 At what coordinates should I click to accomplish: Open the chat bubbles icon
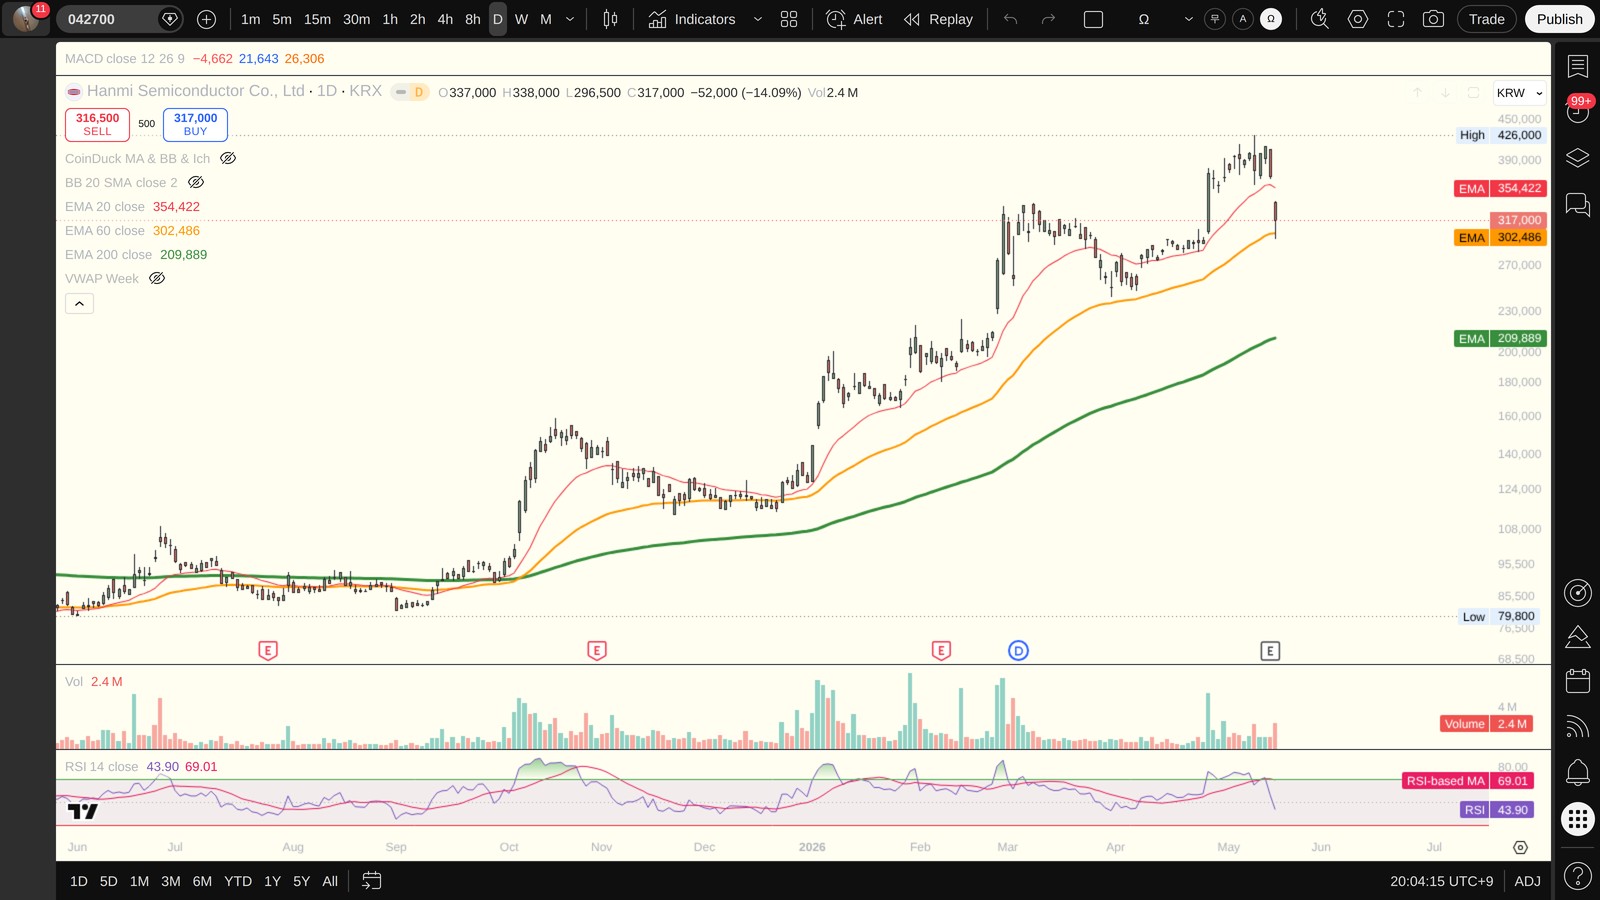[x=1578, y=205]
